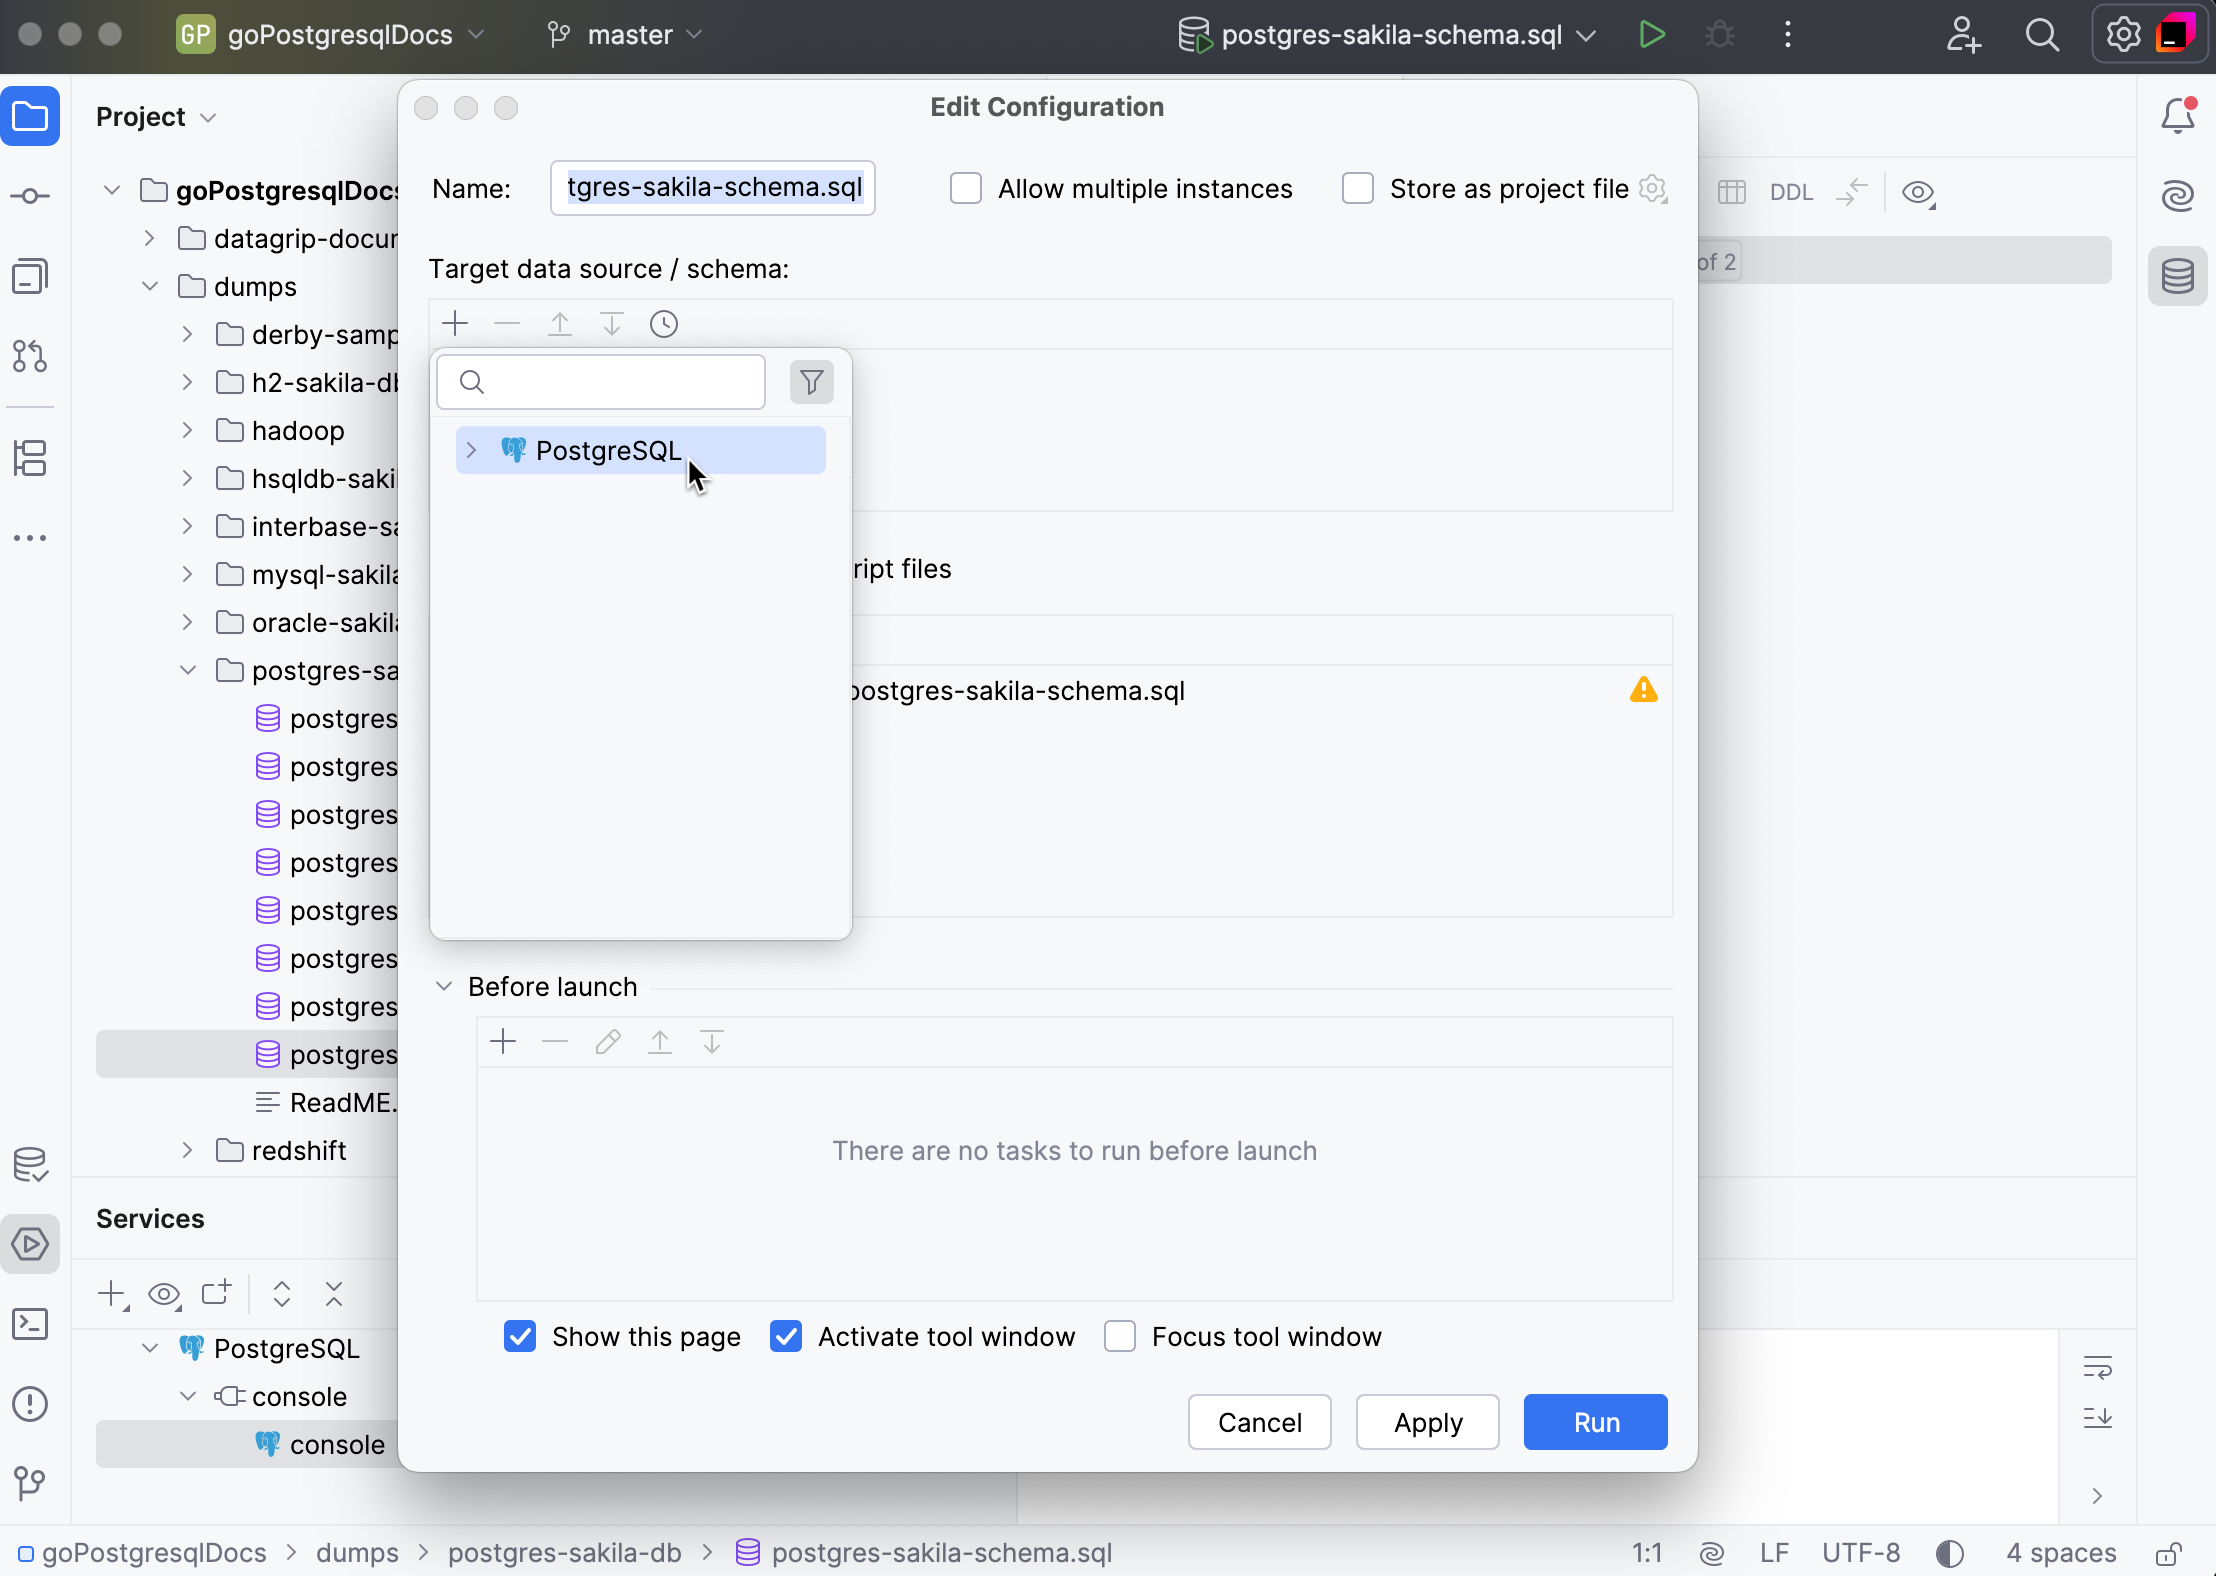Start debugging with the bug icon
Image resolution: width=2216 pixels, height=1576 pixels.
[x=1720, y=33]
